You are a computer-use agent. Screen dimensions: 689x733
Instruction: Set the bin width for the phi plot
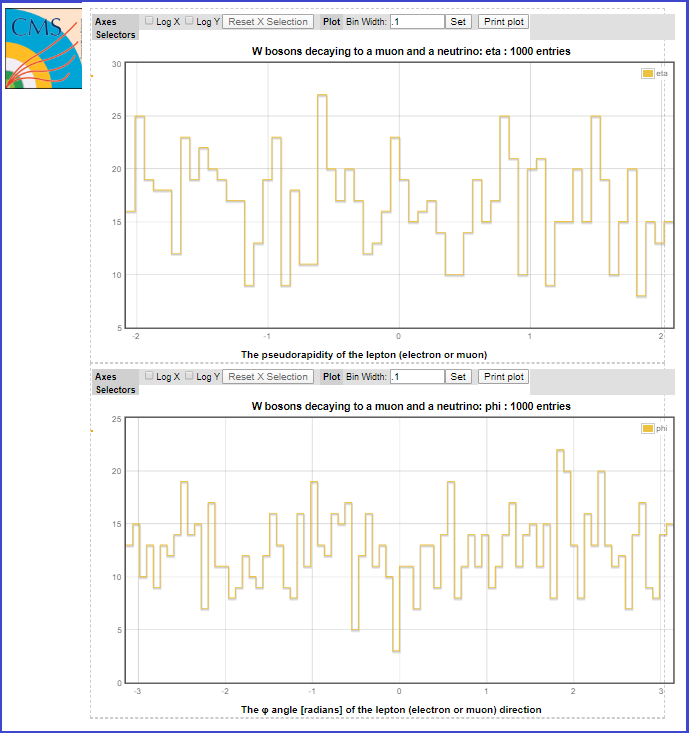click(x=458, y=377)
